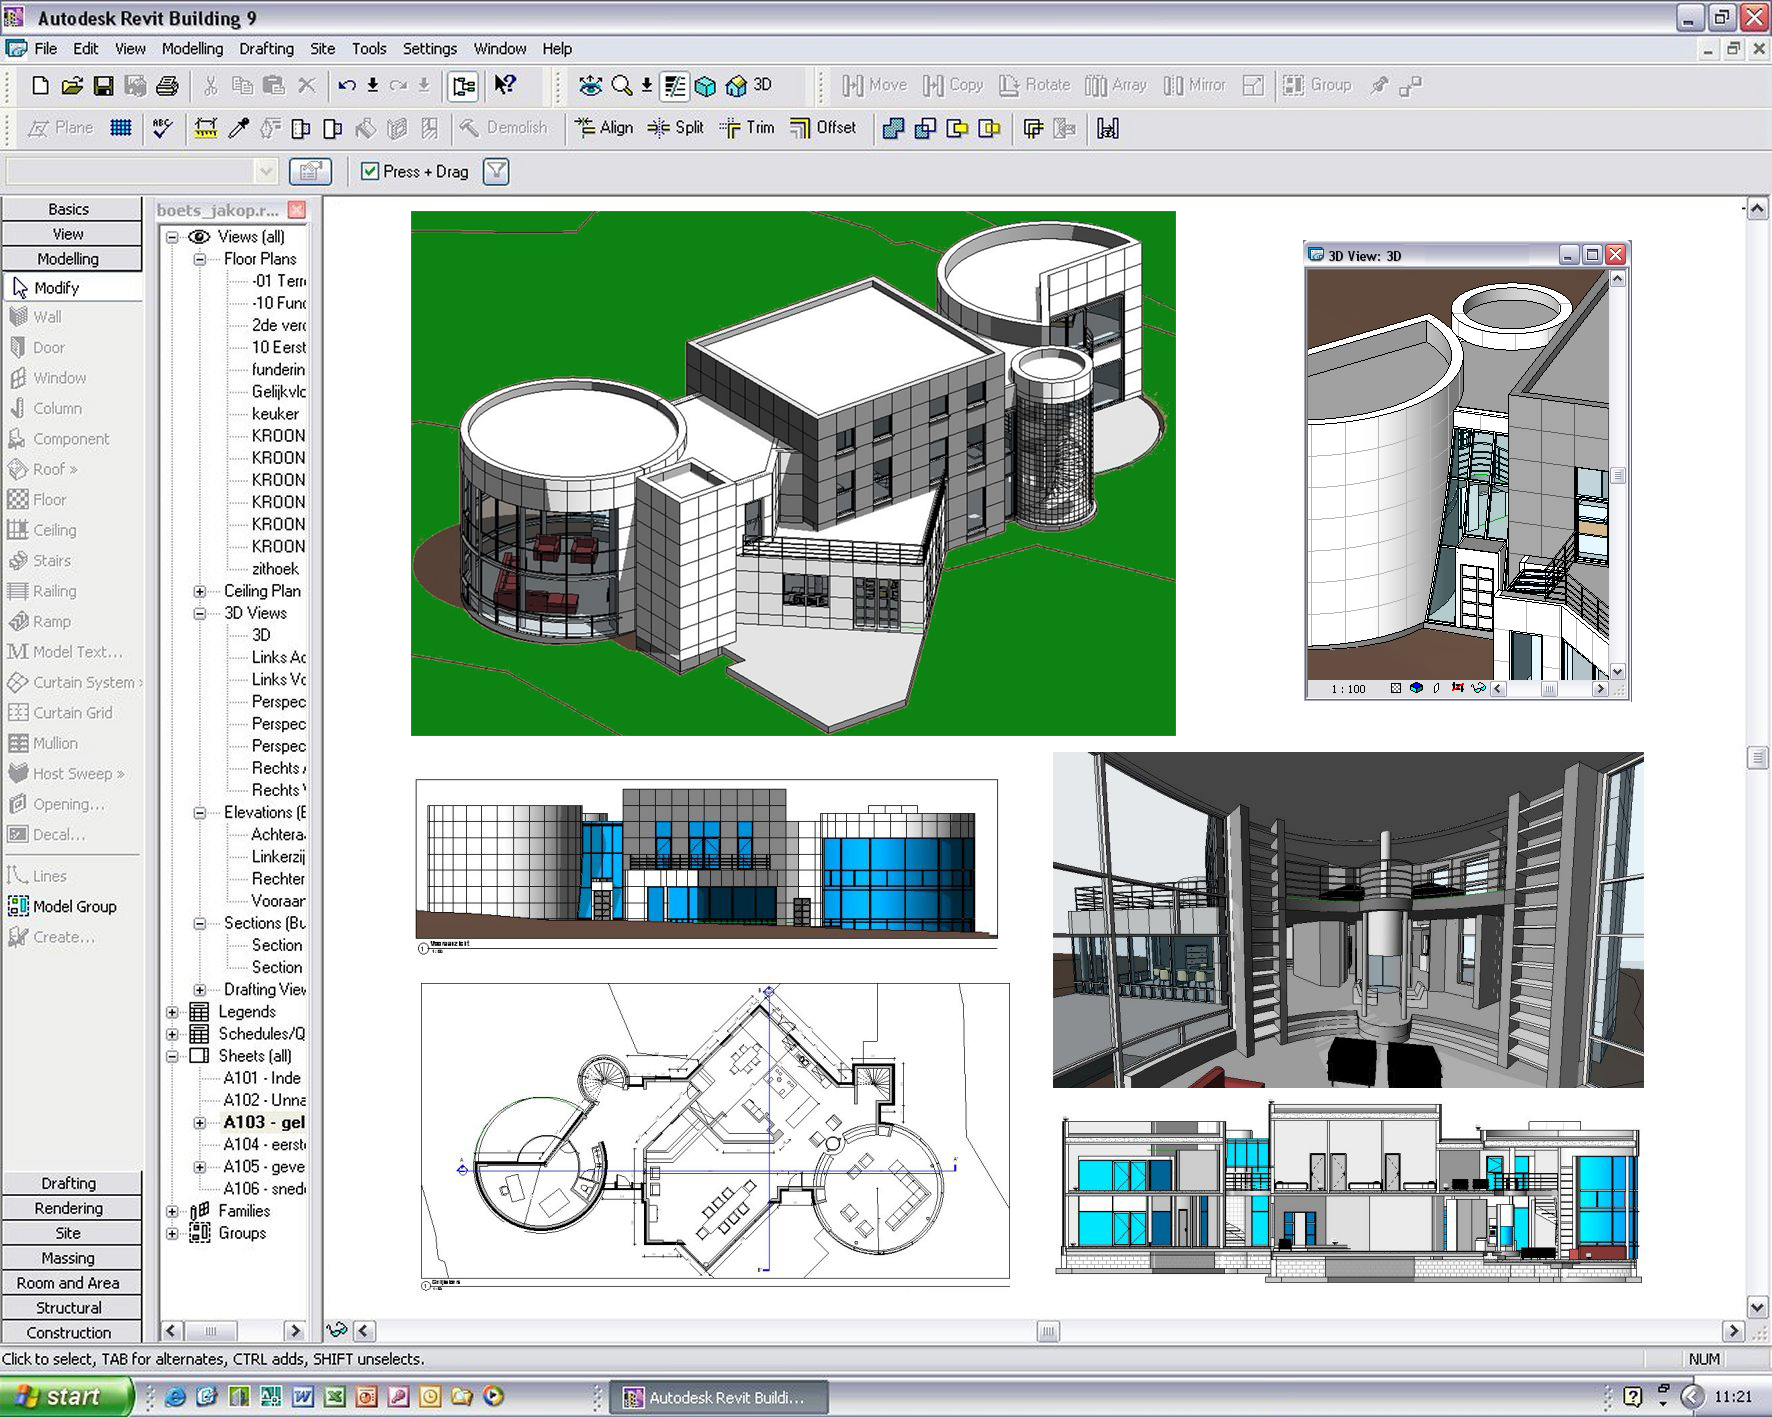This screenshot has width=1772, height=1417.
Task: Click the Save disk icon
Action: click(104, 86)
